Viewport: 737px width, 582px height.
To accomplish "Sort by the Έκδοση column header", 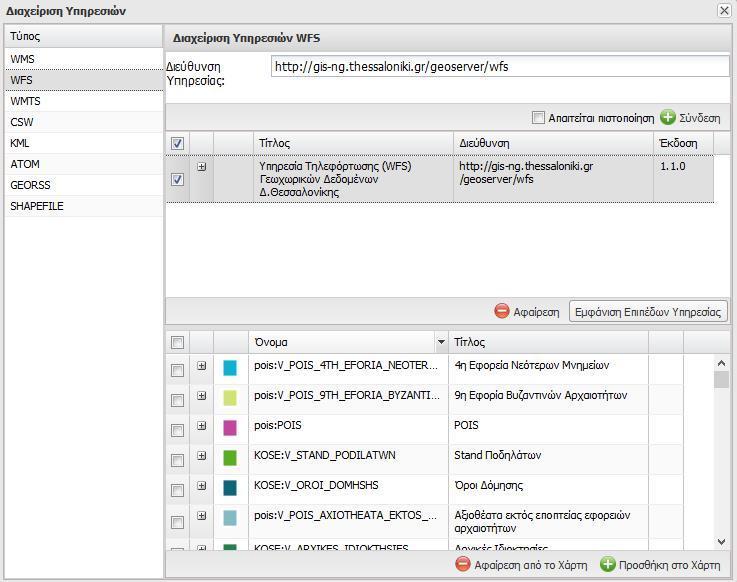I will click(x=683, y=143).
